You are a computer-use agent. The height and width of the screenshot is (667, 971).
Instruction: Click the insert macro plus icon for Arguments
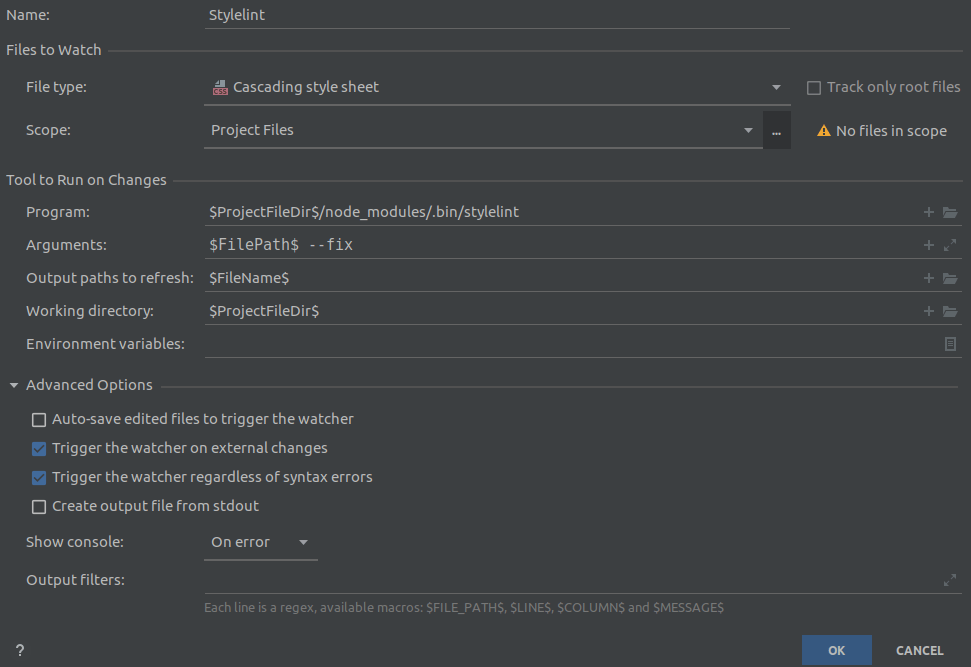[x=929, y=245]
